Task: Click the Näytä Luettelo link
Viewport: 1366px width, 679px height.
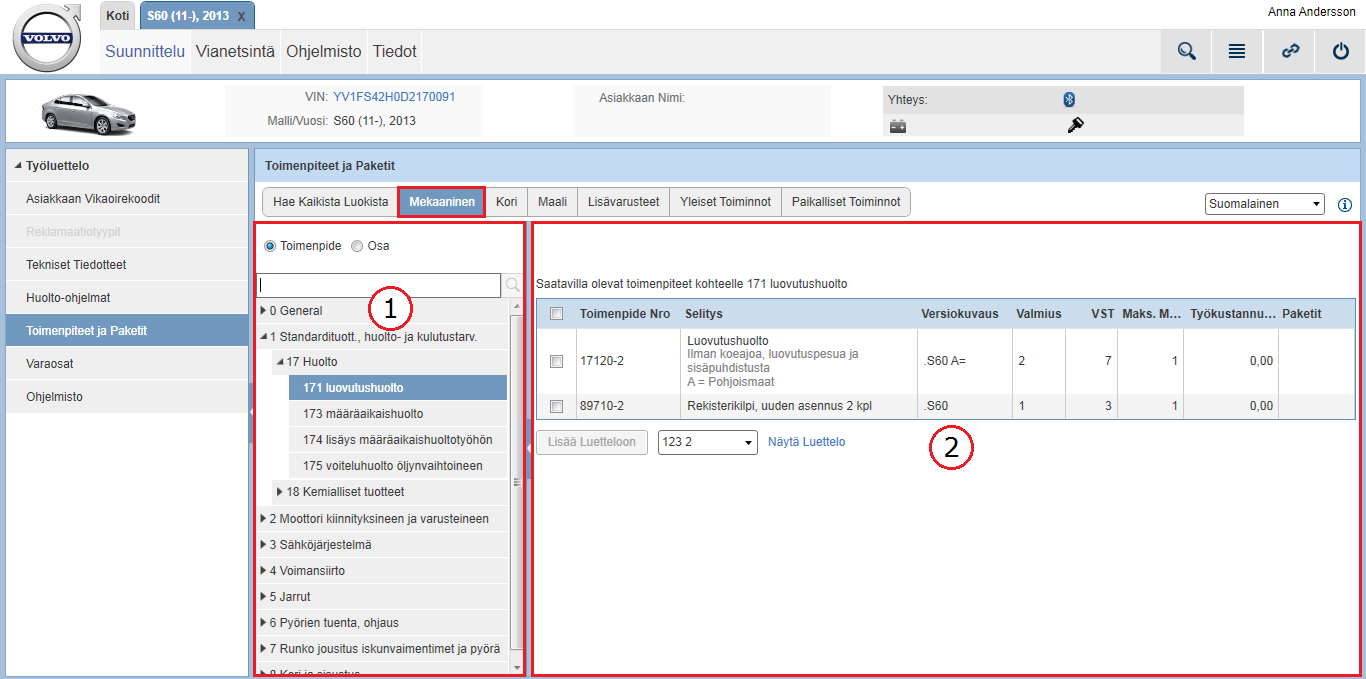Action: 806,442
